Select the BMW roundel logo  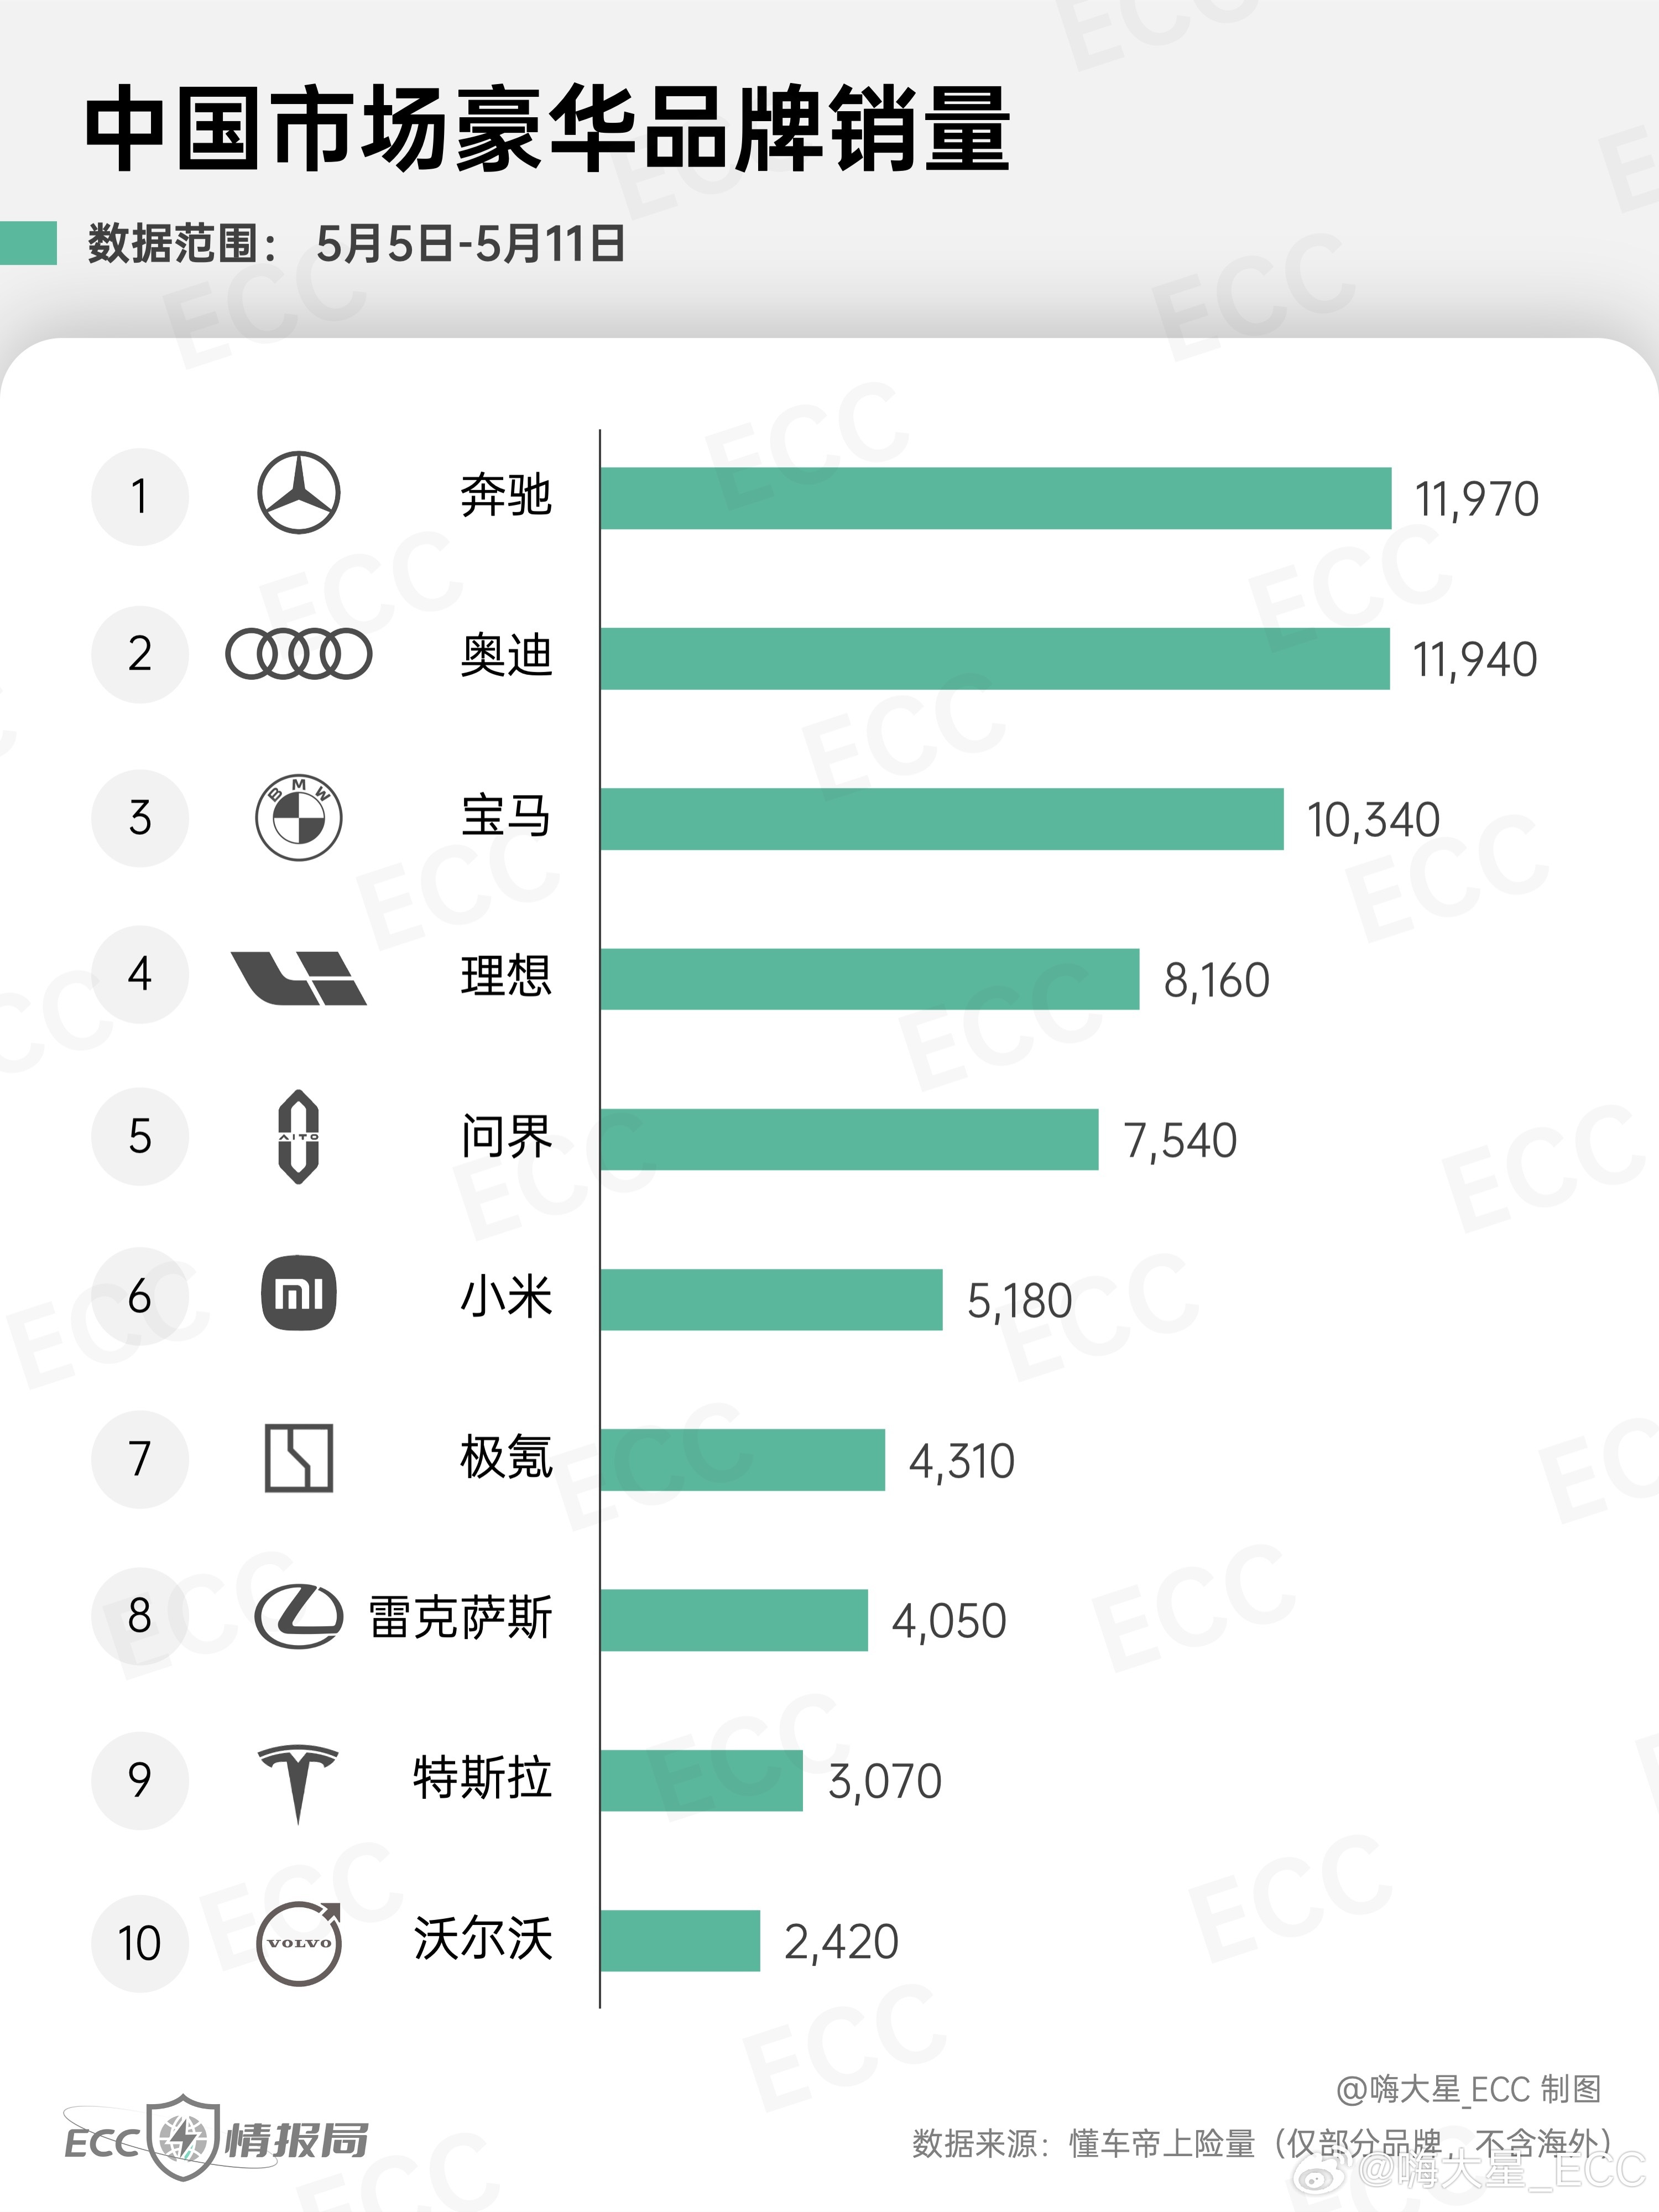pos(299,817)
